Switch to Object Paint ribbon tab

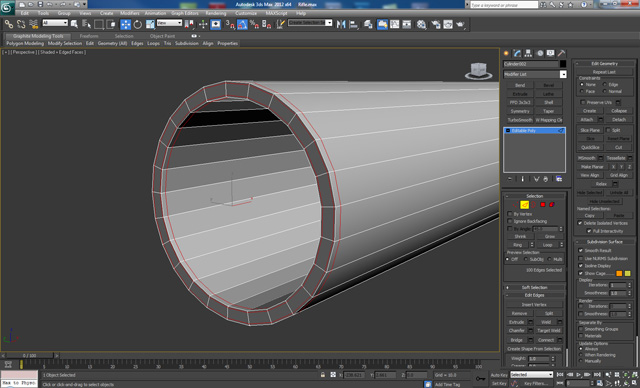pos(162,36)
